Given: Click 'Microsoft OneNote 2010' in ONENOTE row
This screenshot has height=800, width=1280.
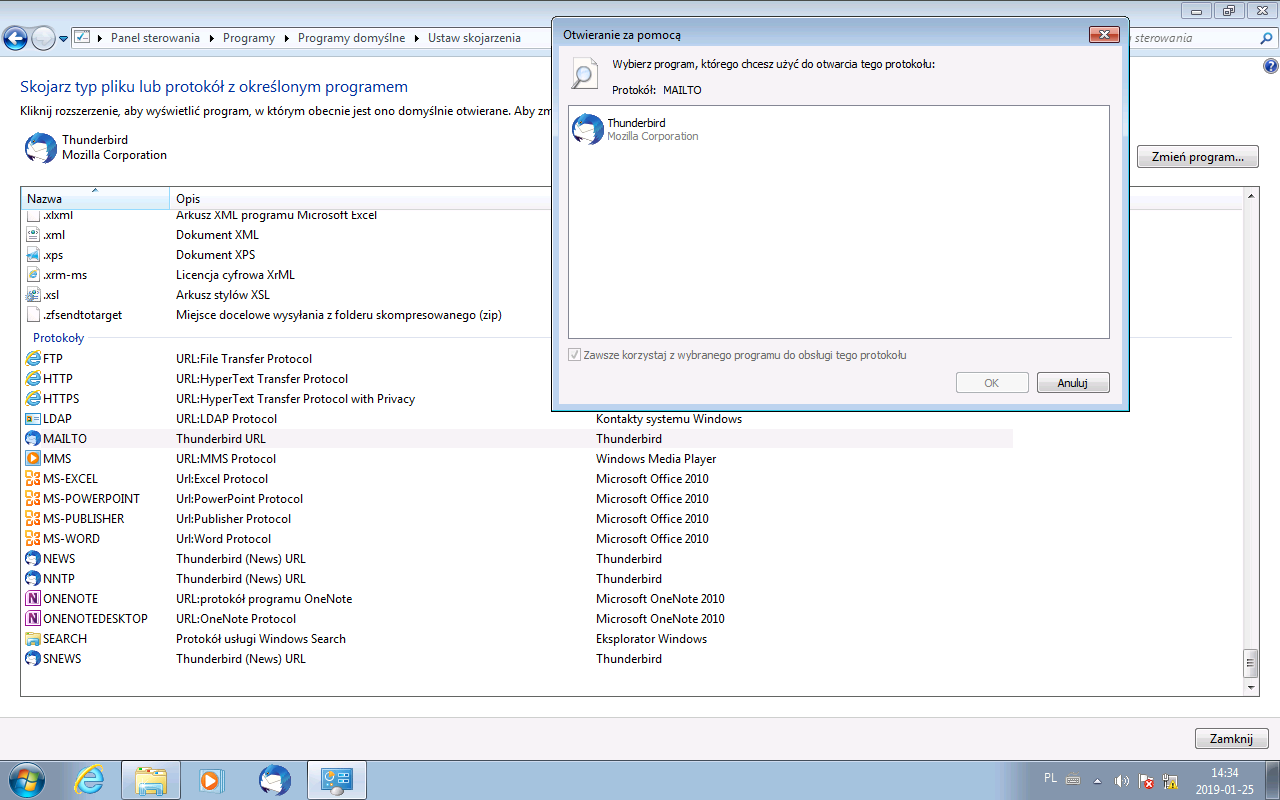Looking at the screenshot, I should [x=660, y=599].
